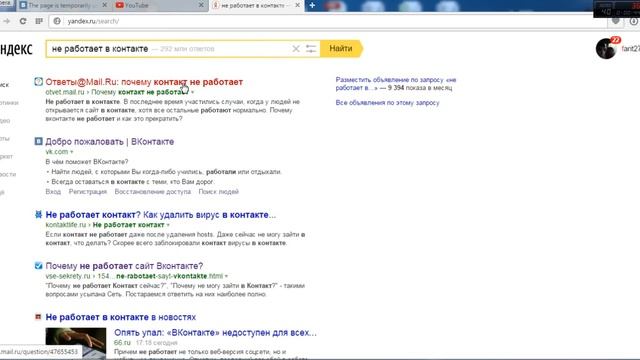The image size is (640, 360).
Task: Reload the page with the refresh icon
Action: click(23, 21)
